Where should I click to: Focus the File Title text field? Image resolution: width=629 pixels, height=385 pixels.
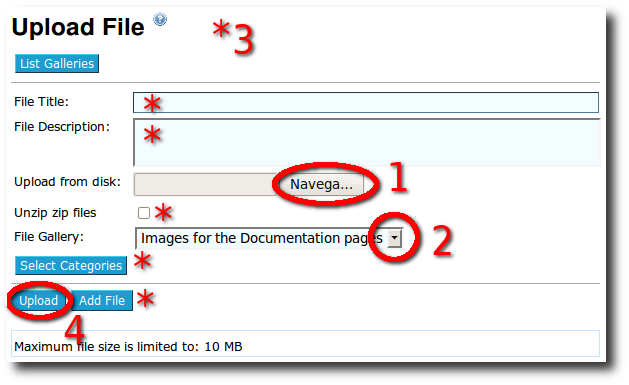pyautogui.click(x=366, y=103)
